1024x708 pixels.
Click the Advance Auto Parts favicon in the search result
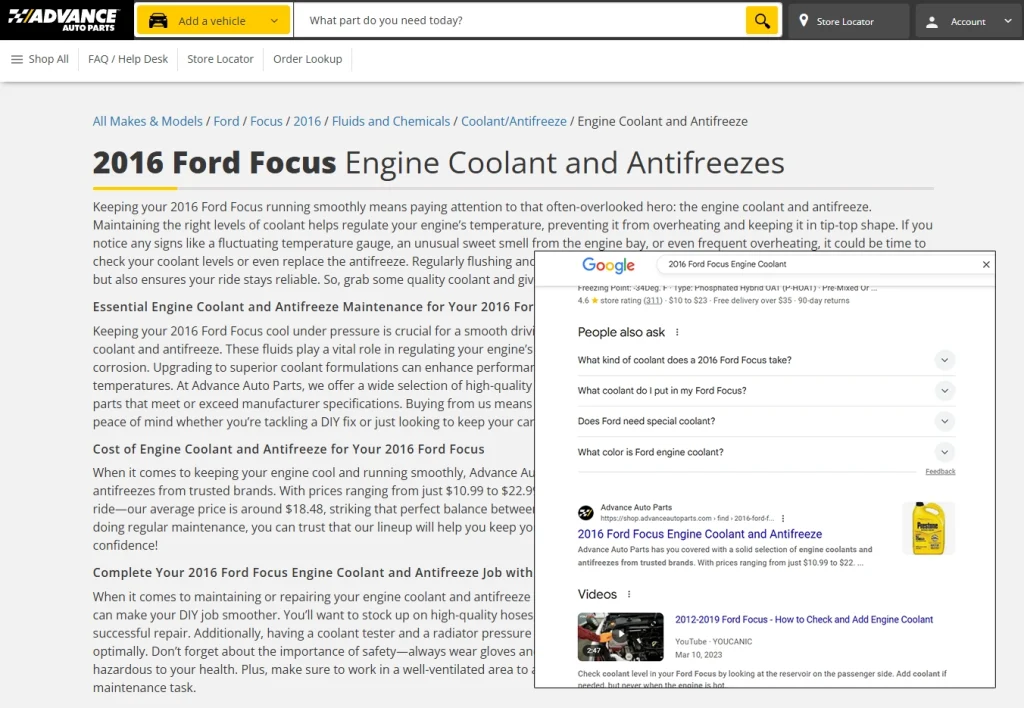coord(586,513)
